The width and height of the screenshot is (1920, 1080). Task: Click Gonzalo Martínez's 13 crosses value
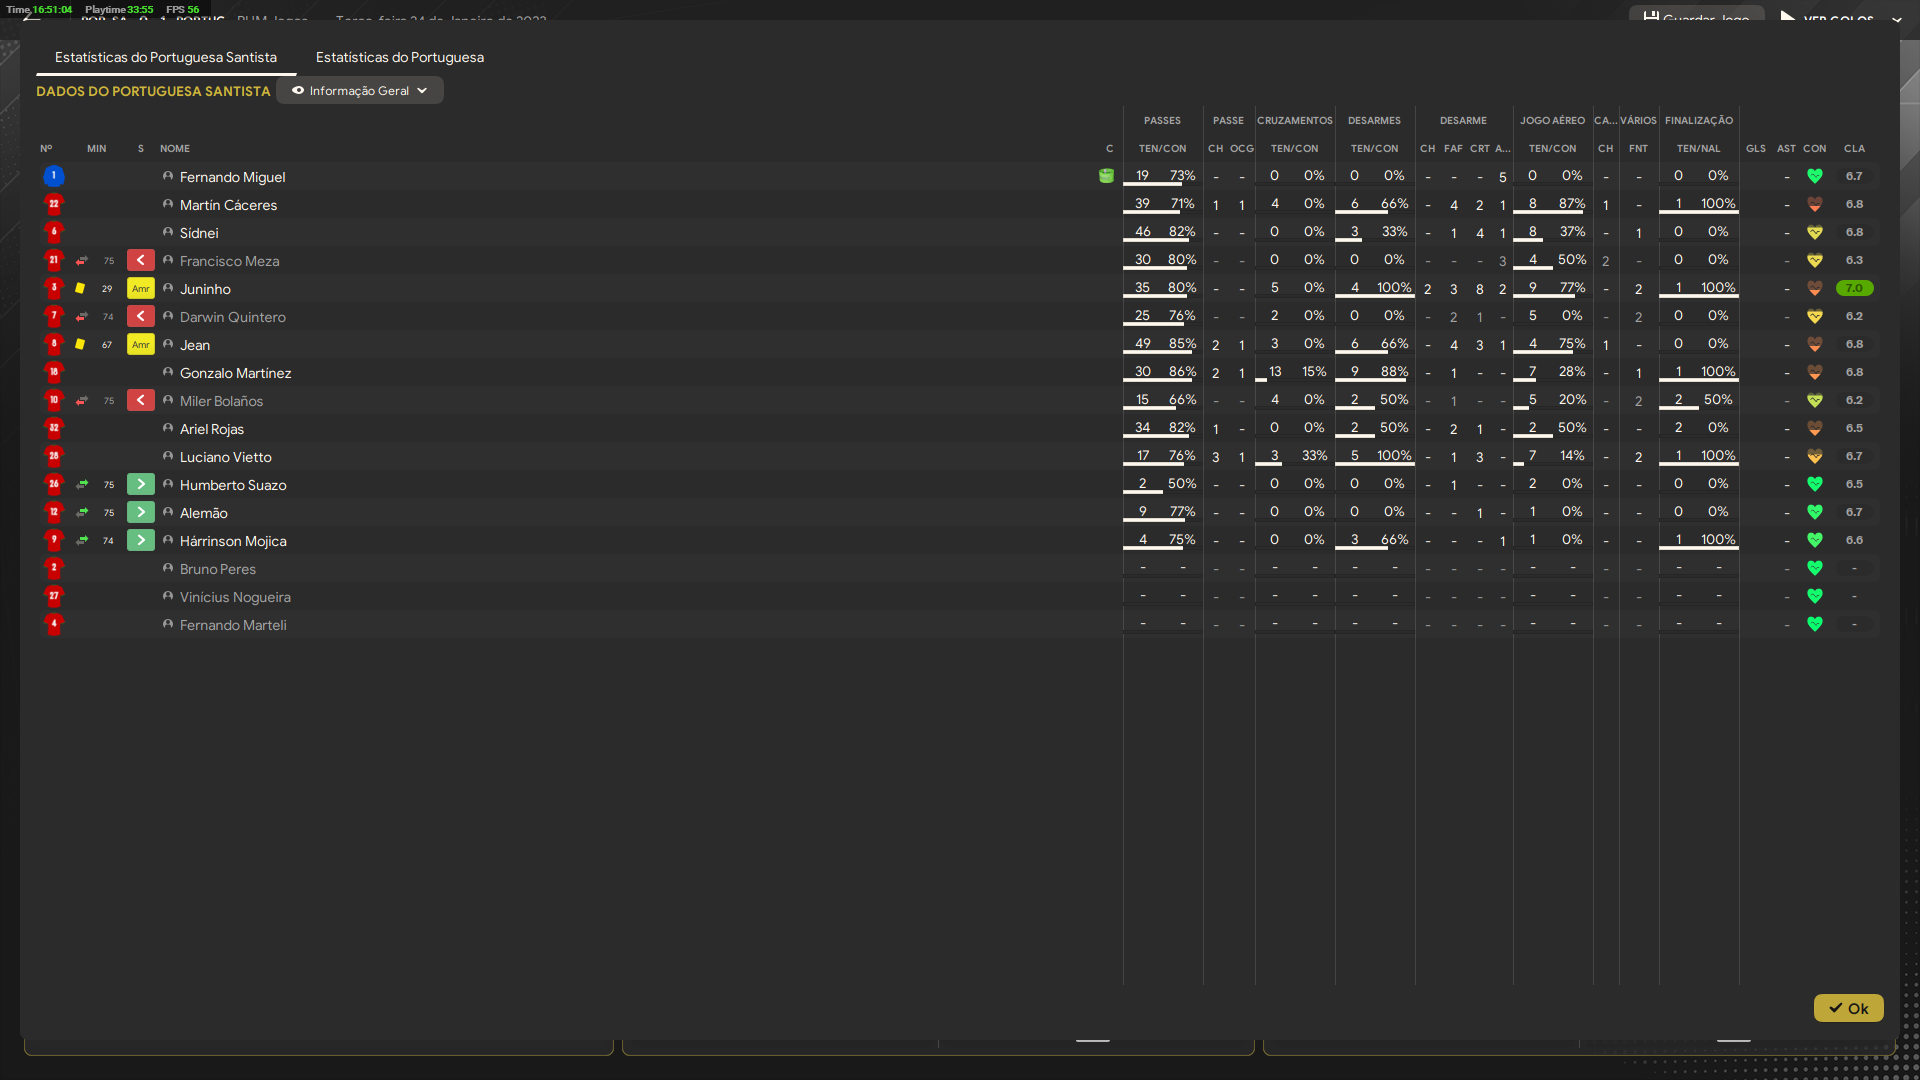pos(1275,371)
